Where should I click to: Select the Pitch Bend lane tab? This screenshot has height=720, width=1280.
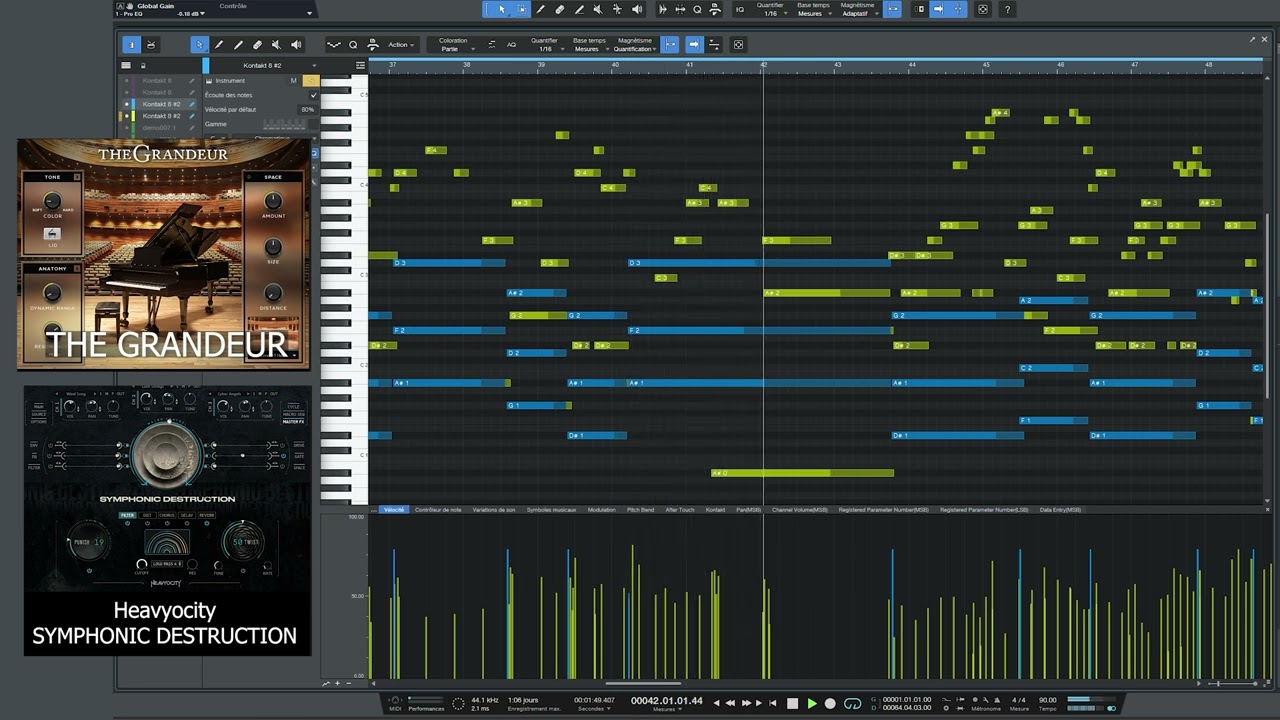(x=640, y=510)
